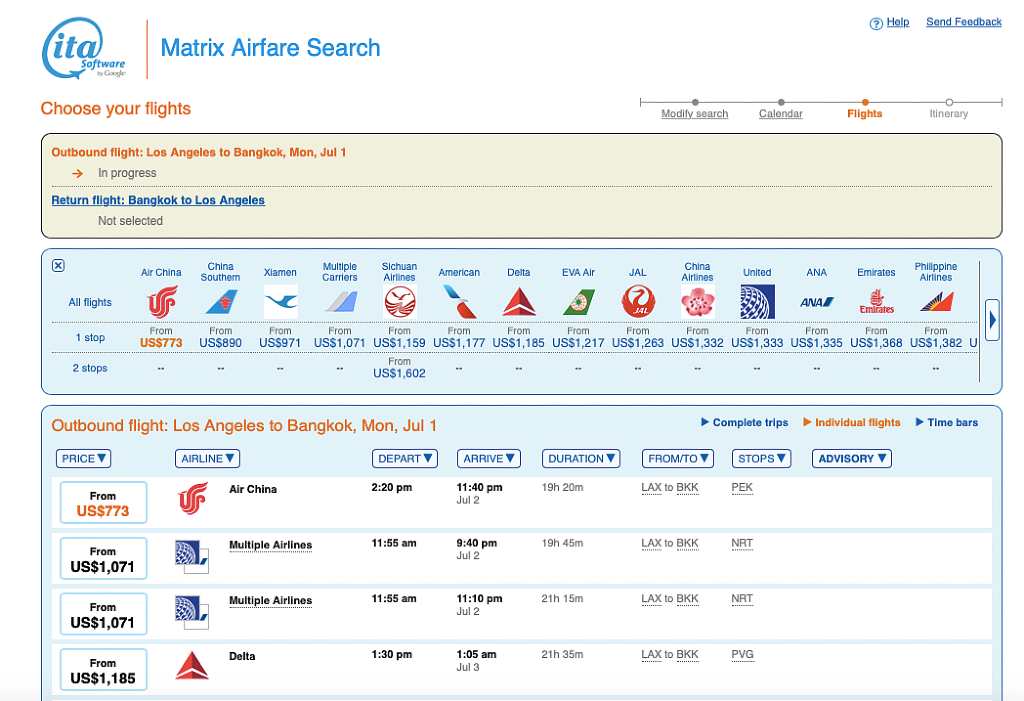Filter by 1 stop row label
The width and height of the screenshot is (1024, 701).
(90, 338)
